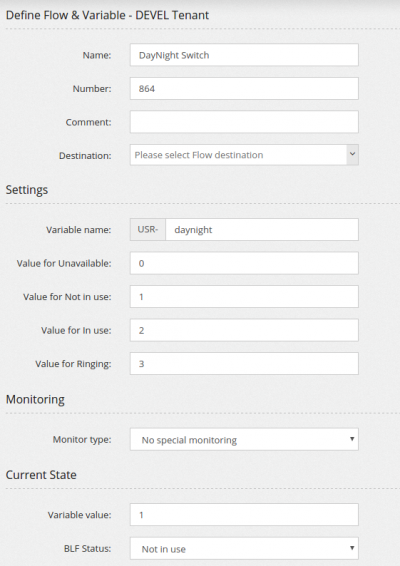
Task: Click the BLF Status: label
Action: coord(87,549)
